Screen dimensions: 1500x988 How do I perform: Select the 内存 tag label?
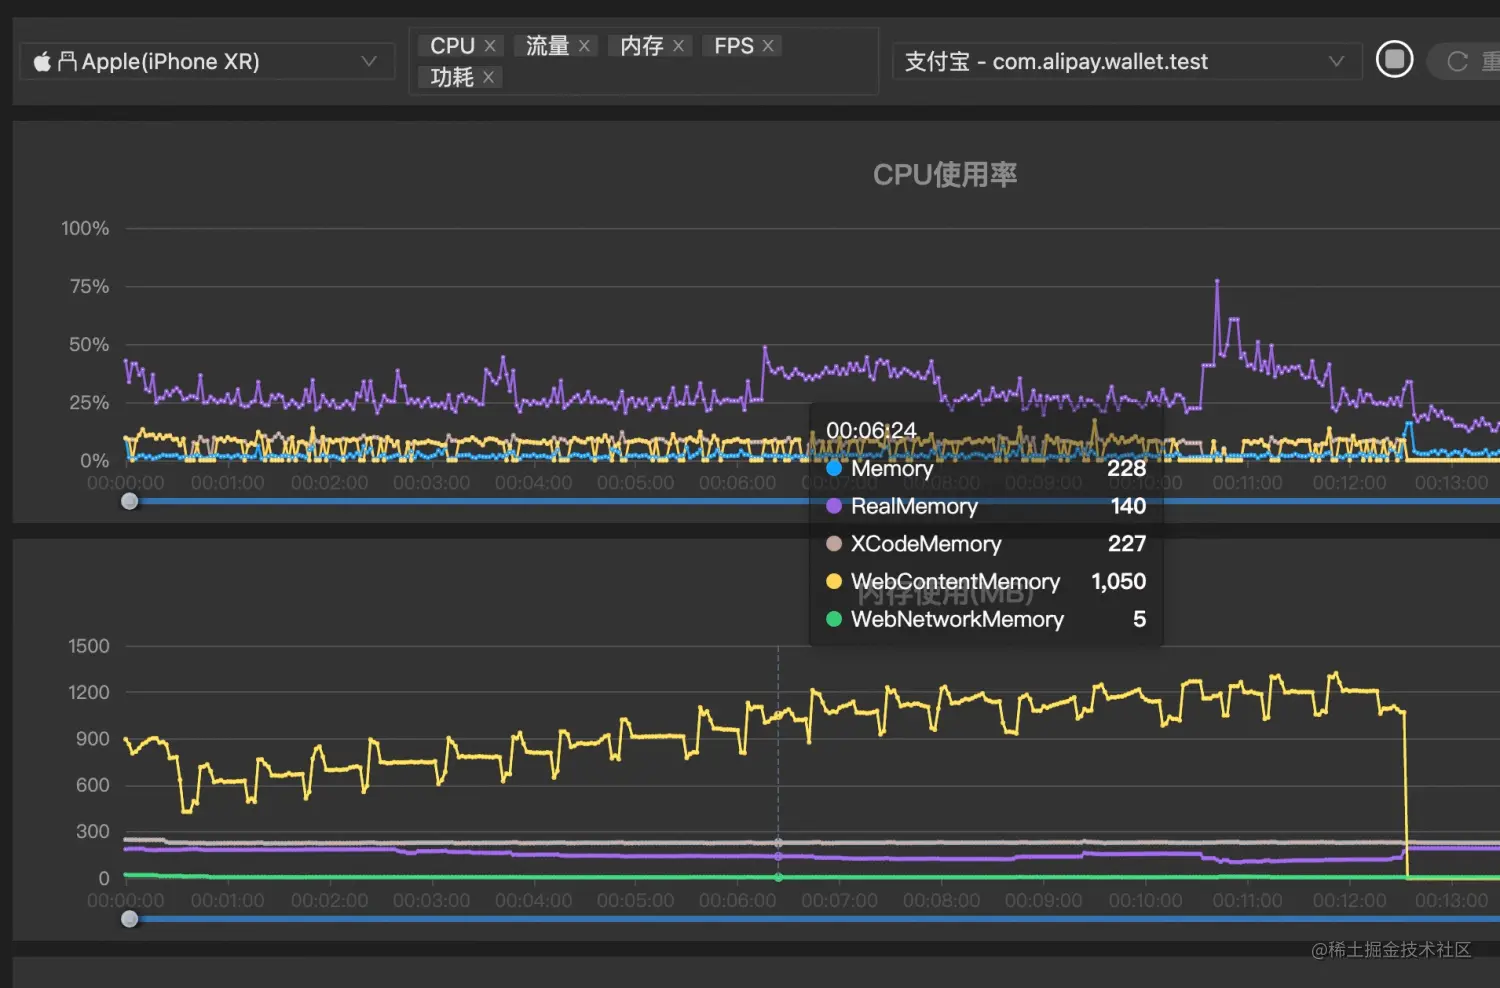coord(641,46)
